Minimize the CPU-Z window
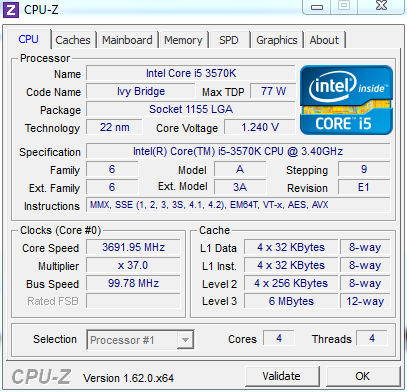Screen dimensions: 407x392 317,7
